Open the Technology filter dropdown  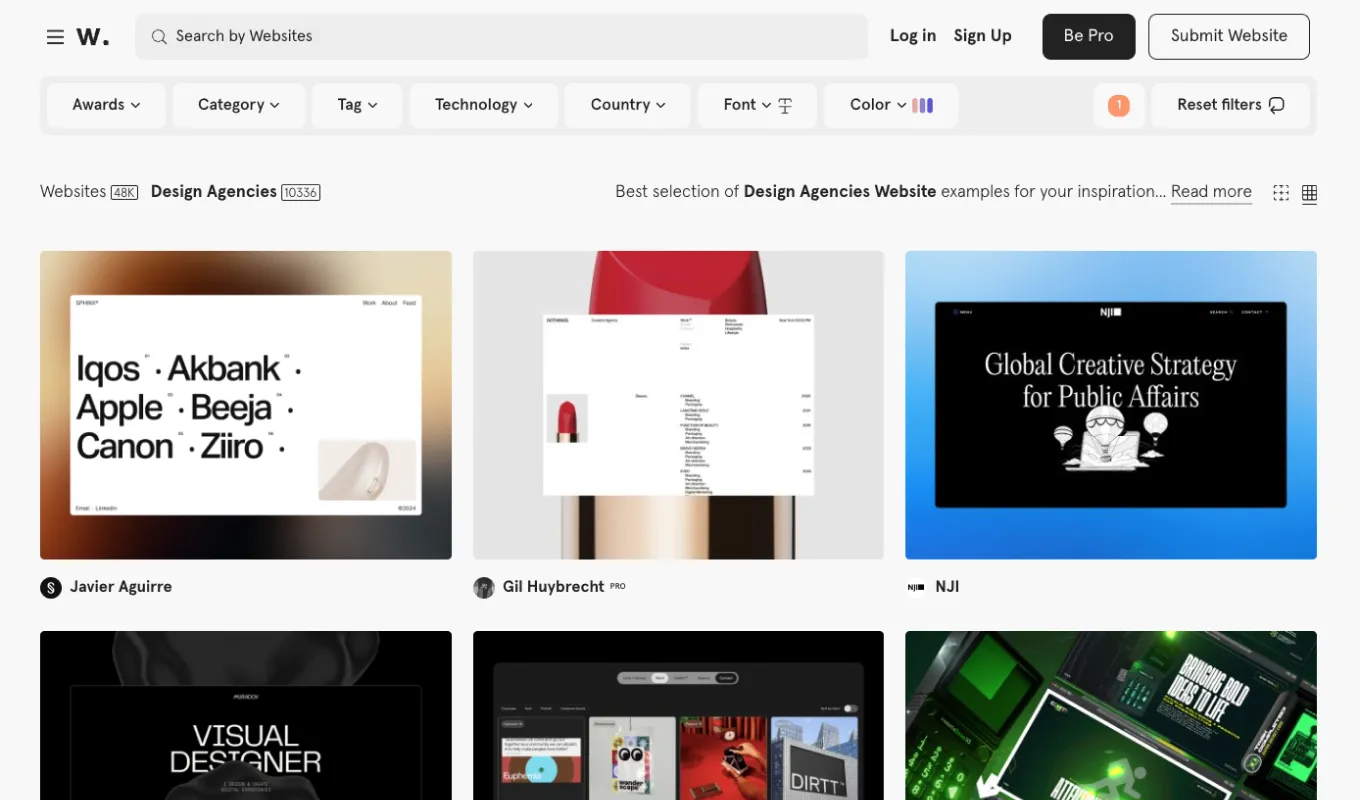coord(484,105)
